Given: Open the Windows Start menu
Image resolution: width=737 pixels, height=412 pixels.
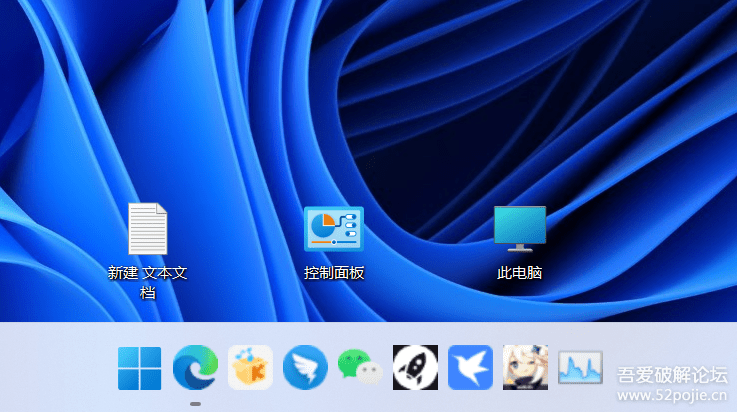Looking at the screenshot, I should pos(139,368).
